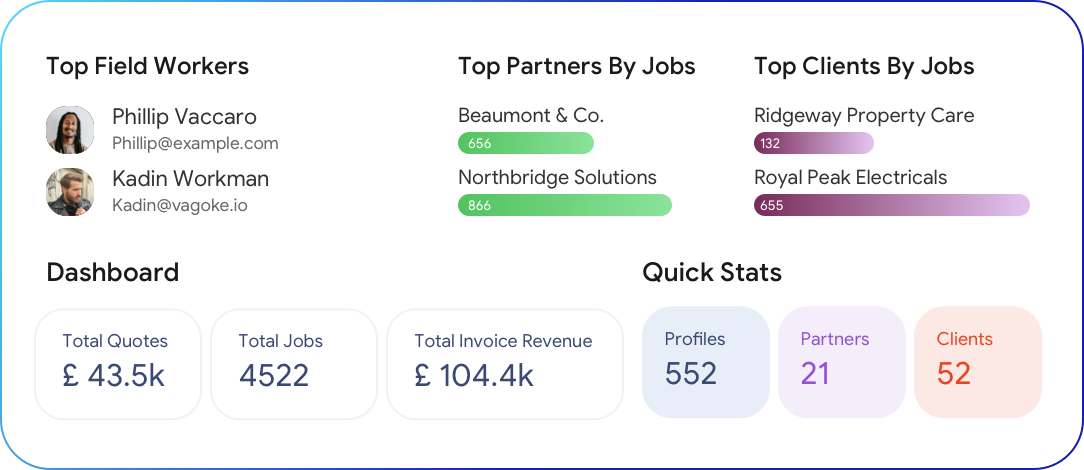Click Kadin Workman's profile avatar
The width and height of the screenshot is (1084, 470).
[70, 192]
